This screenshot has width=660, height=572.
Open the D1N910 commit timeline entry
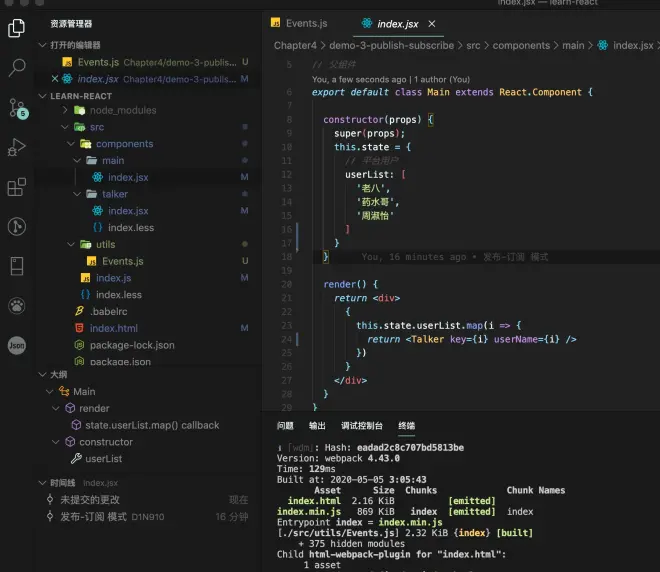click(147, 516)
